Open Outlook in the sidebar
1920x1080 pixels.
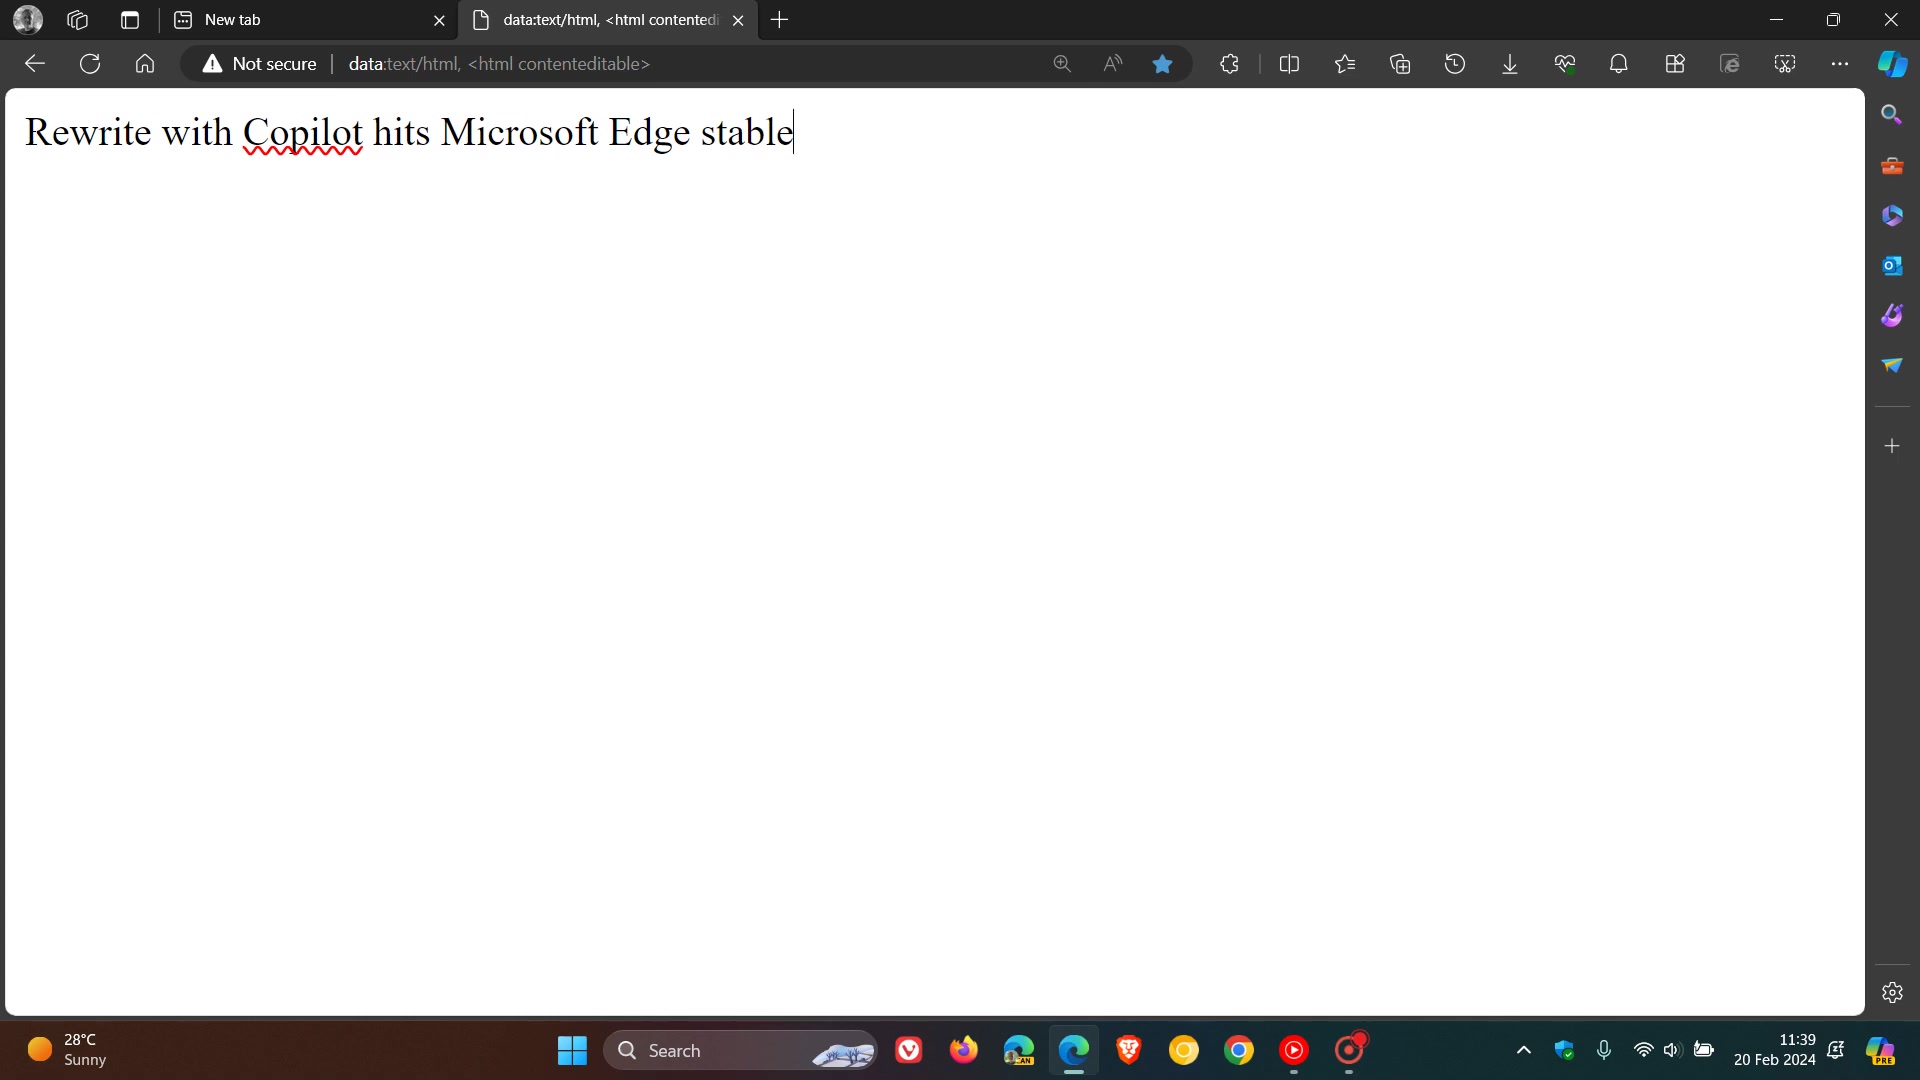[1892, 265]
